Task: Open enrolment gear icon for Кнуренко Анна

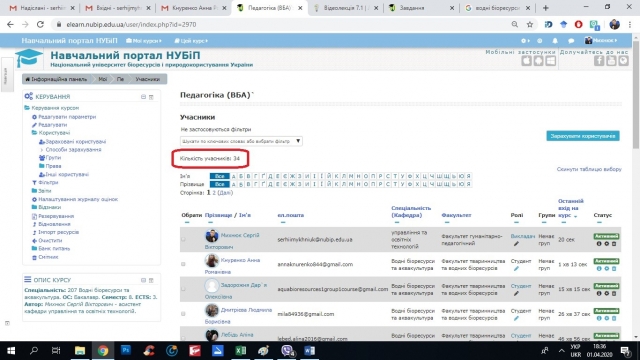Action: point(607,269)
